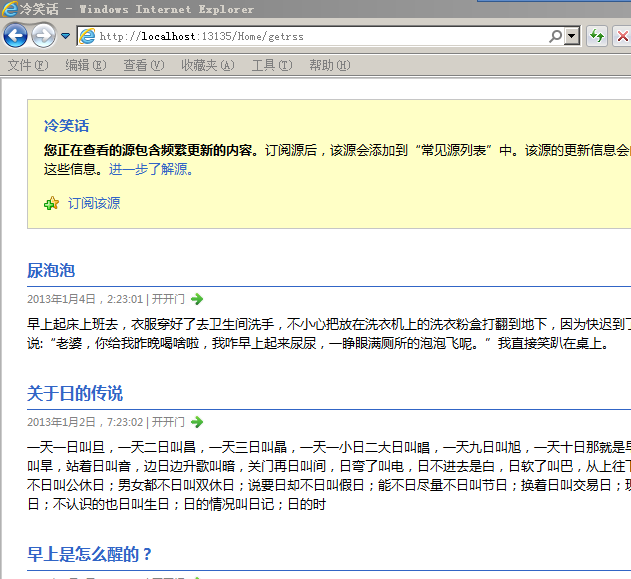Open the recent pages dropdown arrow
The width and height of the screenshot is (631, 579).
(x=65, y=36)
